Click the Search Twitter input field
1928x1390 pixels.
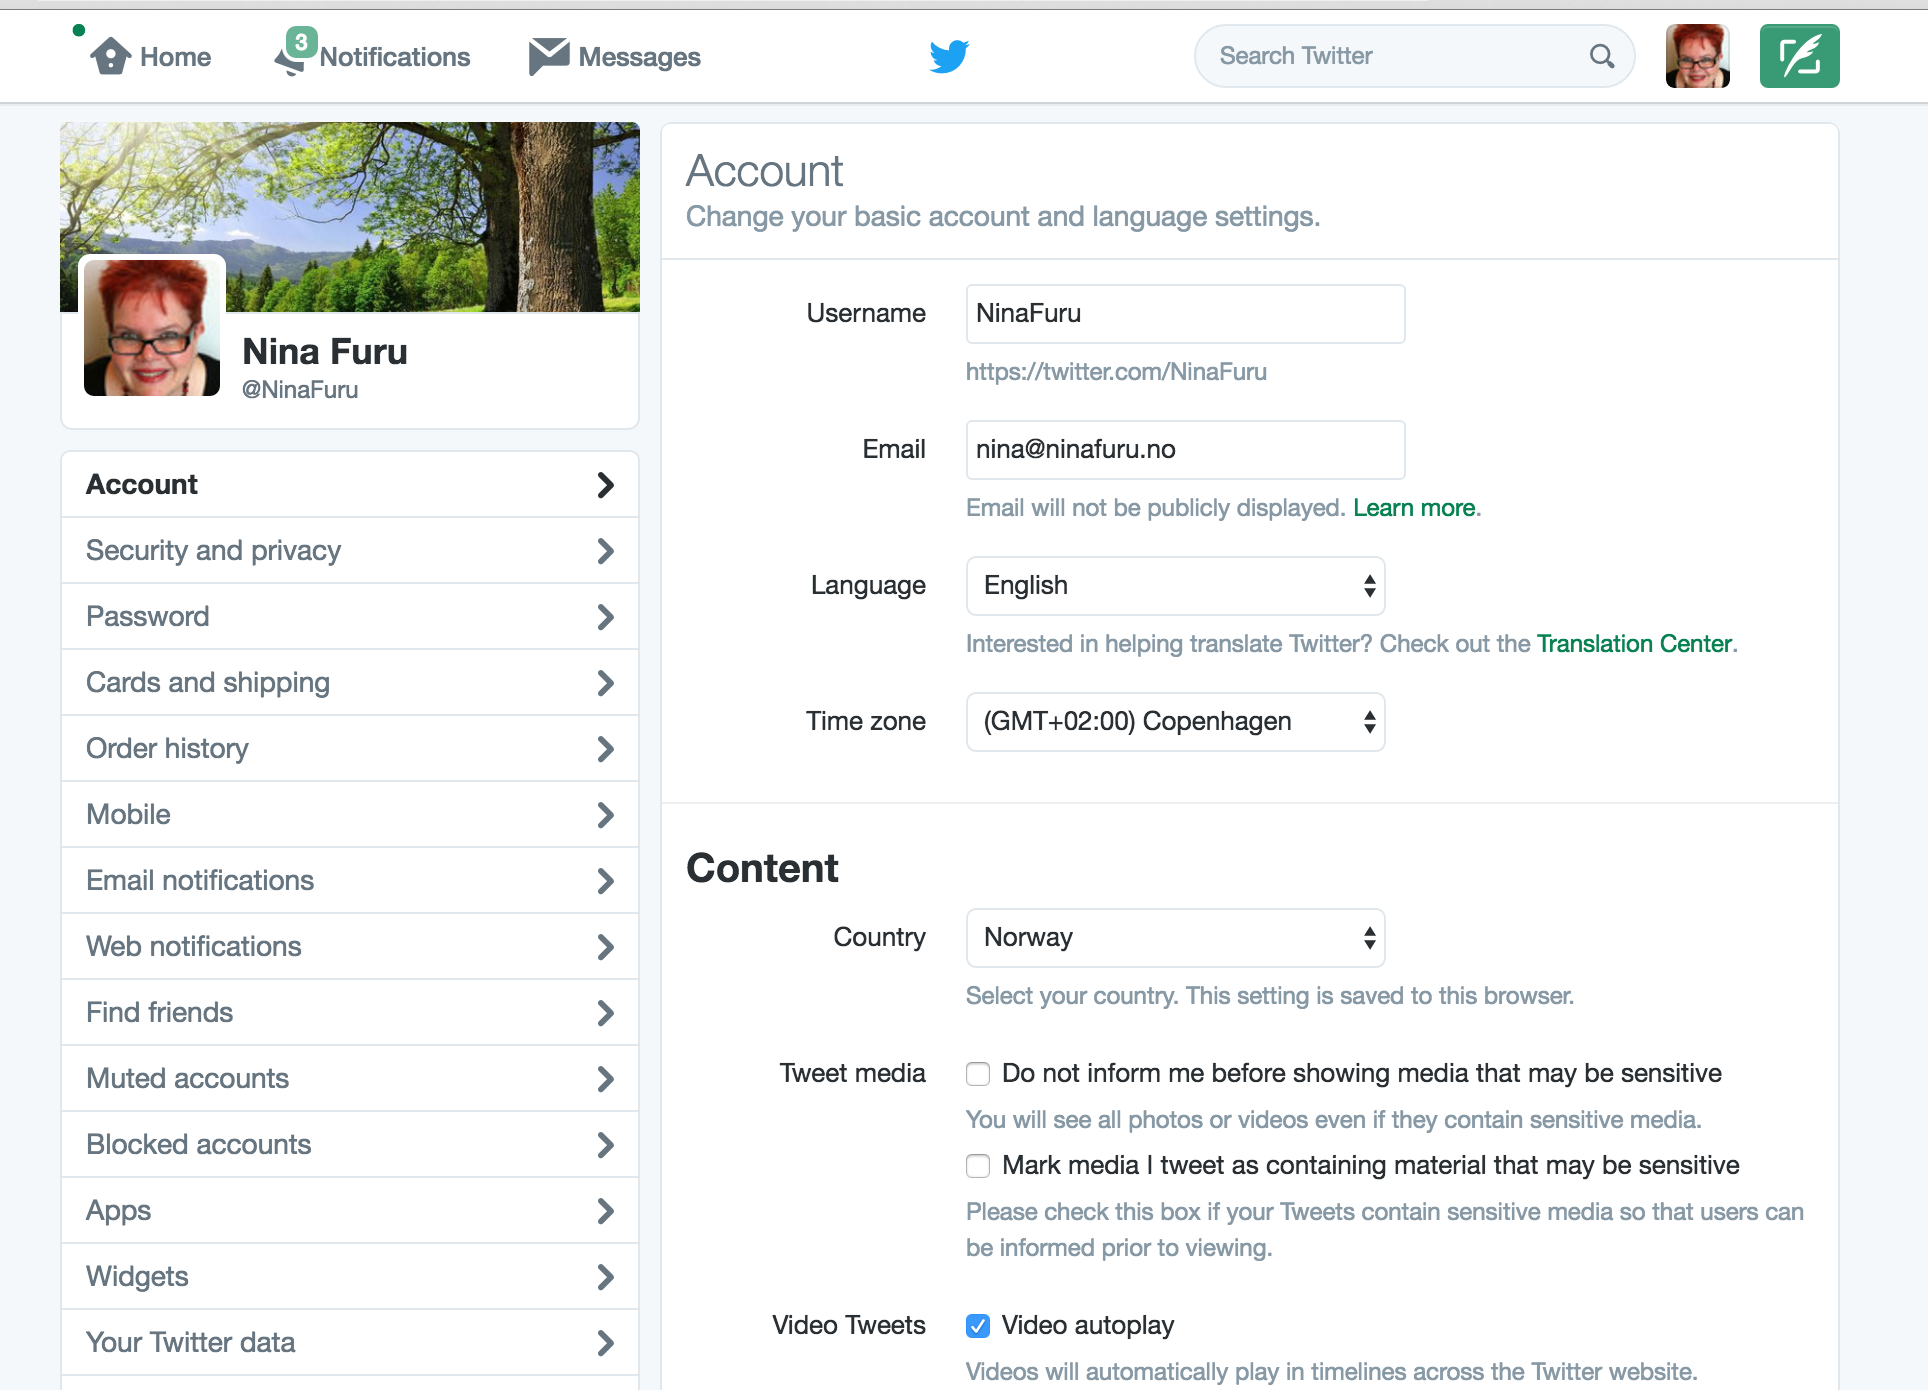[1414, 56]
